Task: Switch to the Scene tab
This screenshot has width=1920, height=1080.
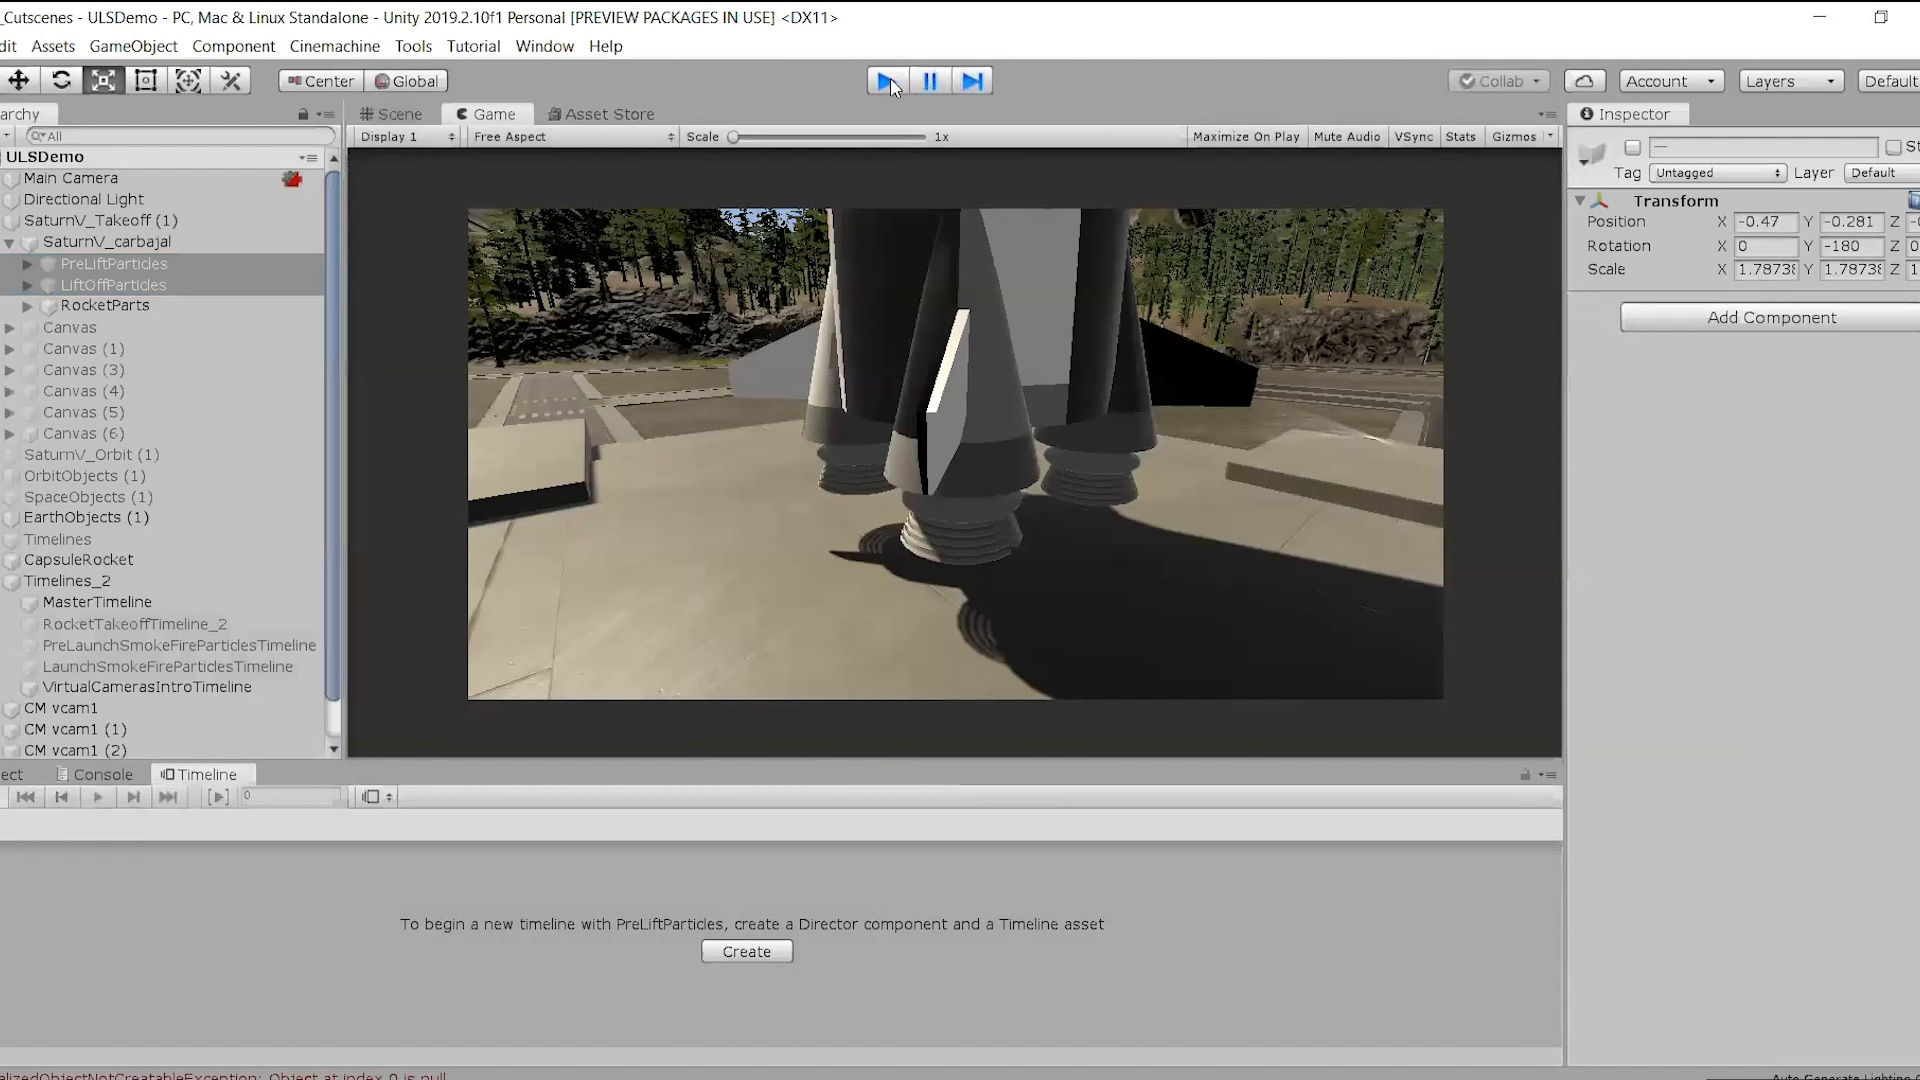Action: click(x=391, y=114)
